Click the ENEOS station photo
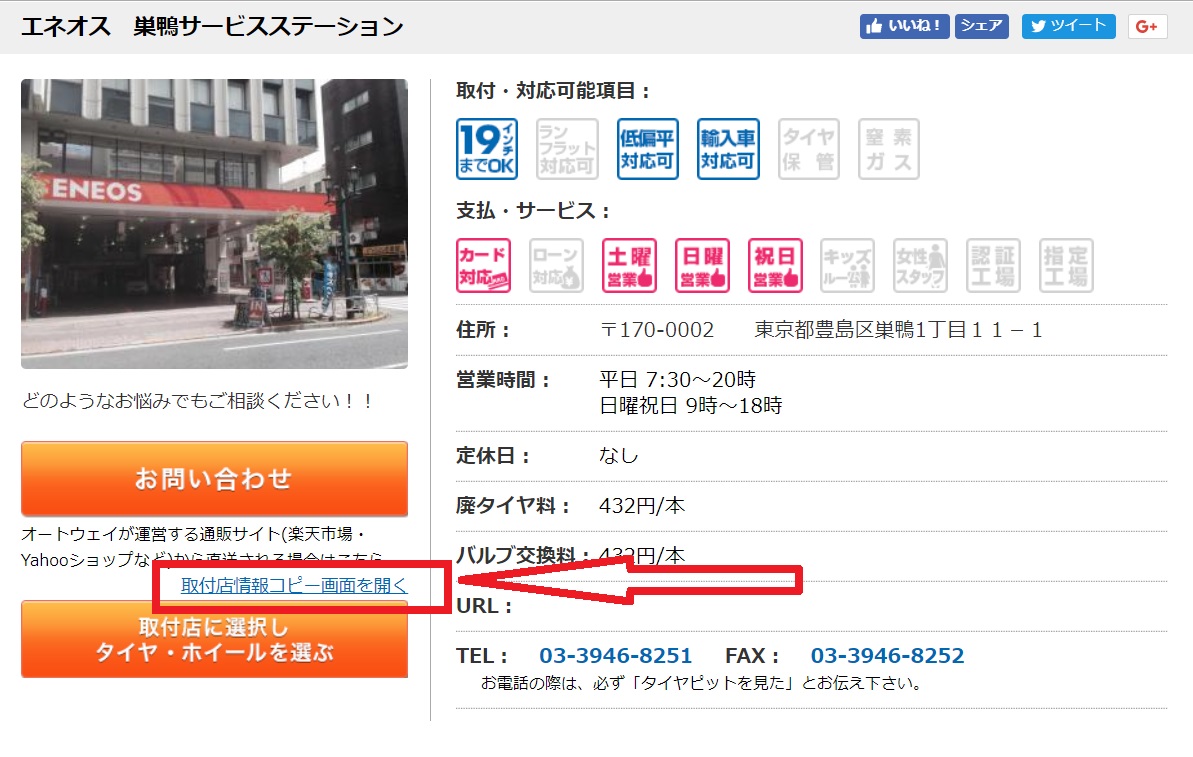Viewport: 1193px width, 757px height. [x=215, y=224]
